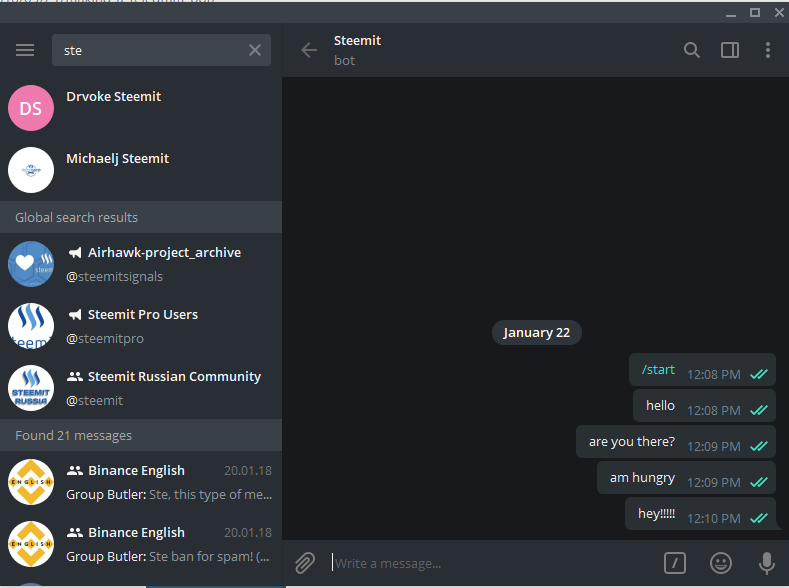This screenshot has width=789, height=588.
Task: Open Airhawk-project_archive channel
Action: coord(141,264)
